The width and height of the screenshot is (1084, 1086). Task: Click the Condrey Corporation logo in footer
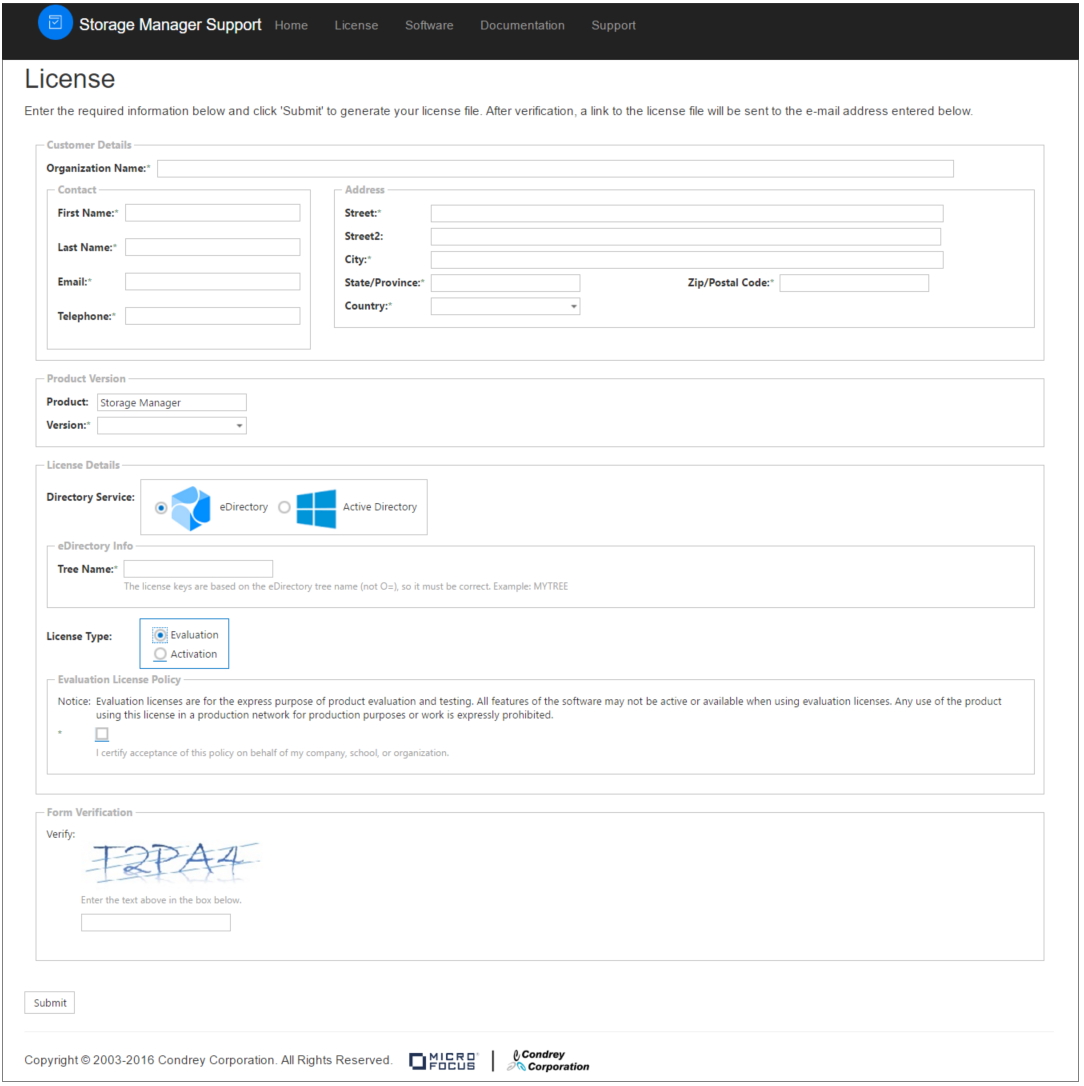(549, 1061)
